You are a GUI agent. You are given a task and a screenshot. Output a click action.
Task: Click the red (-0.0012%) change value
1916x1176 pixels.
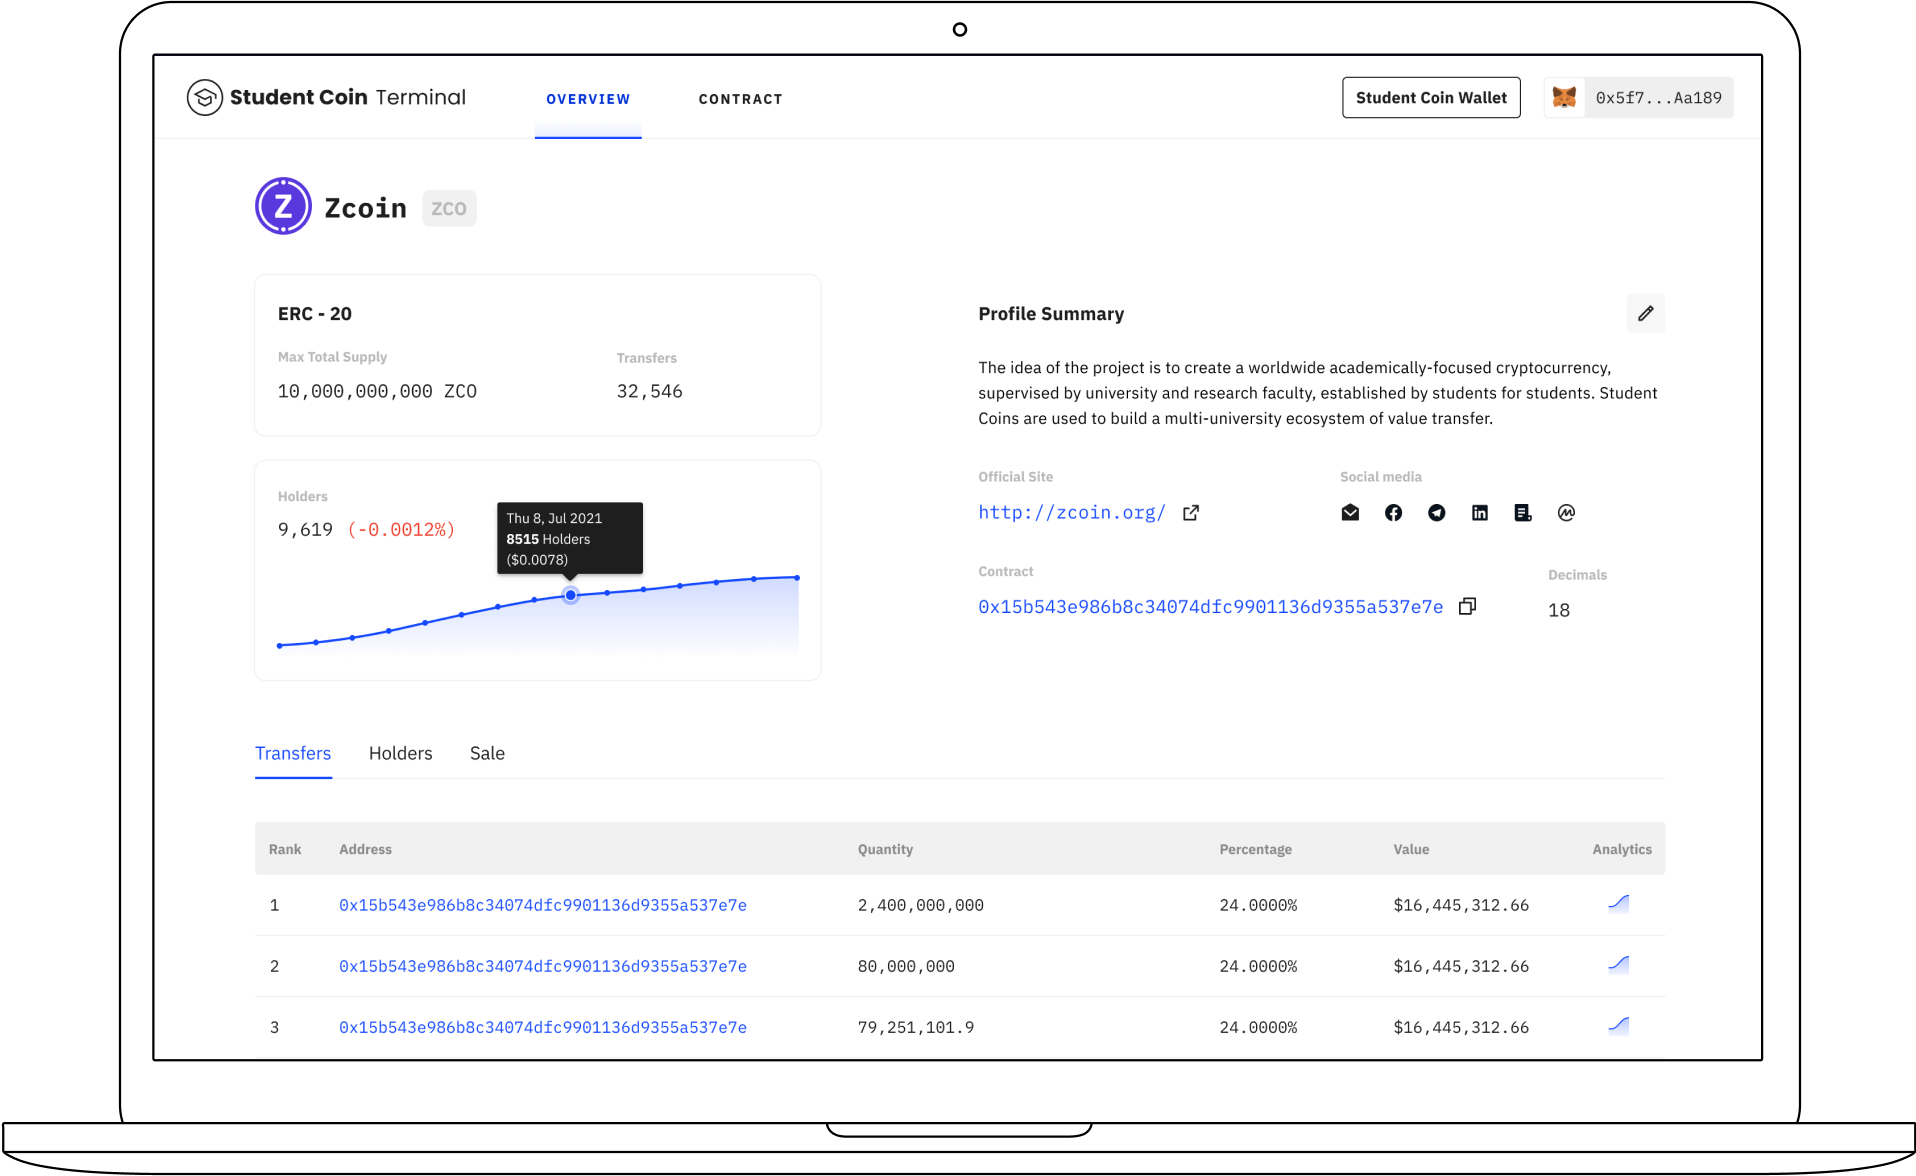pos(401,529)
